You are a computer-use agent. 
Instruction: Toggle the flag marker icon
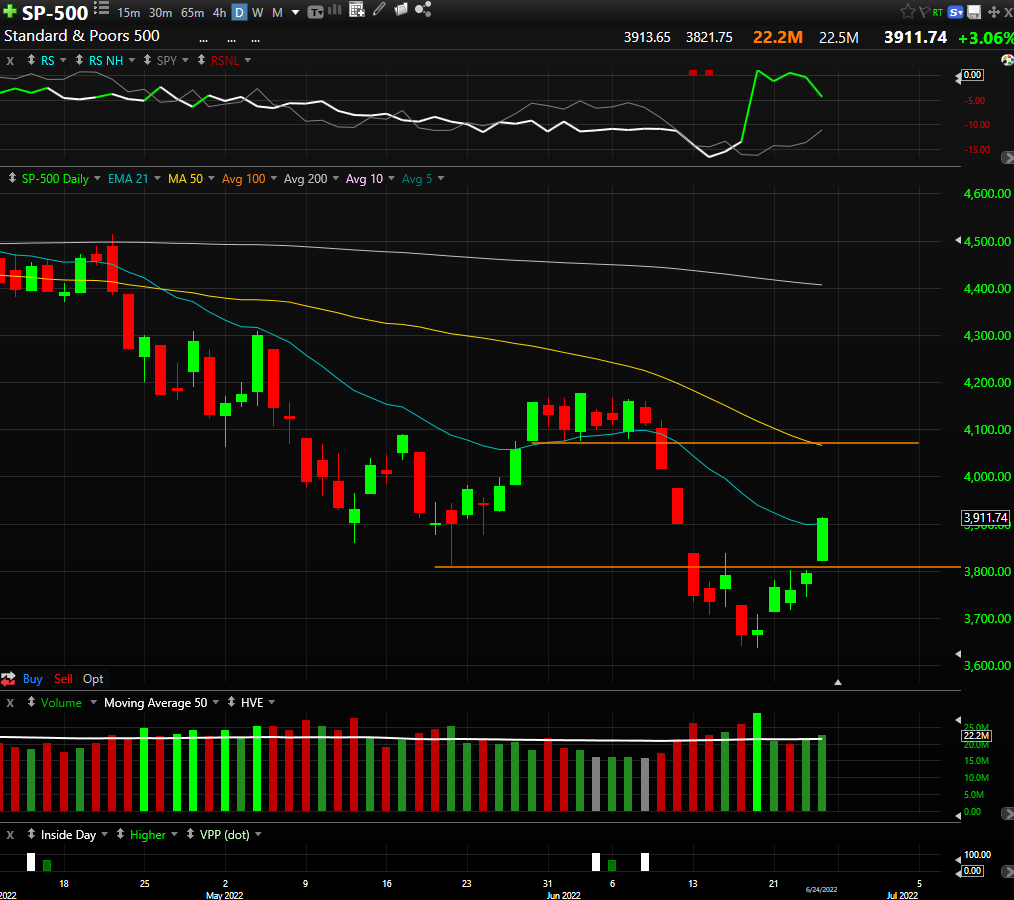click(x=923, y=12)
